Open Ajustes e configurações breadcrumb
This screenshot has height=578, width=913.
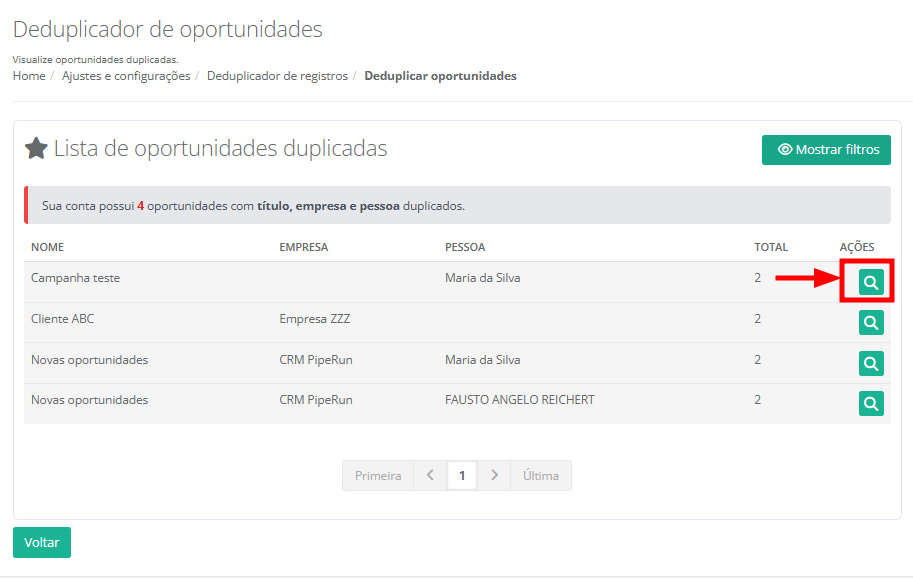(x=126, y=76)
